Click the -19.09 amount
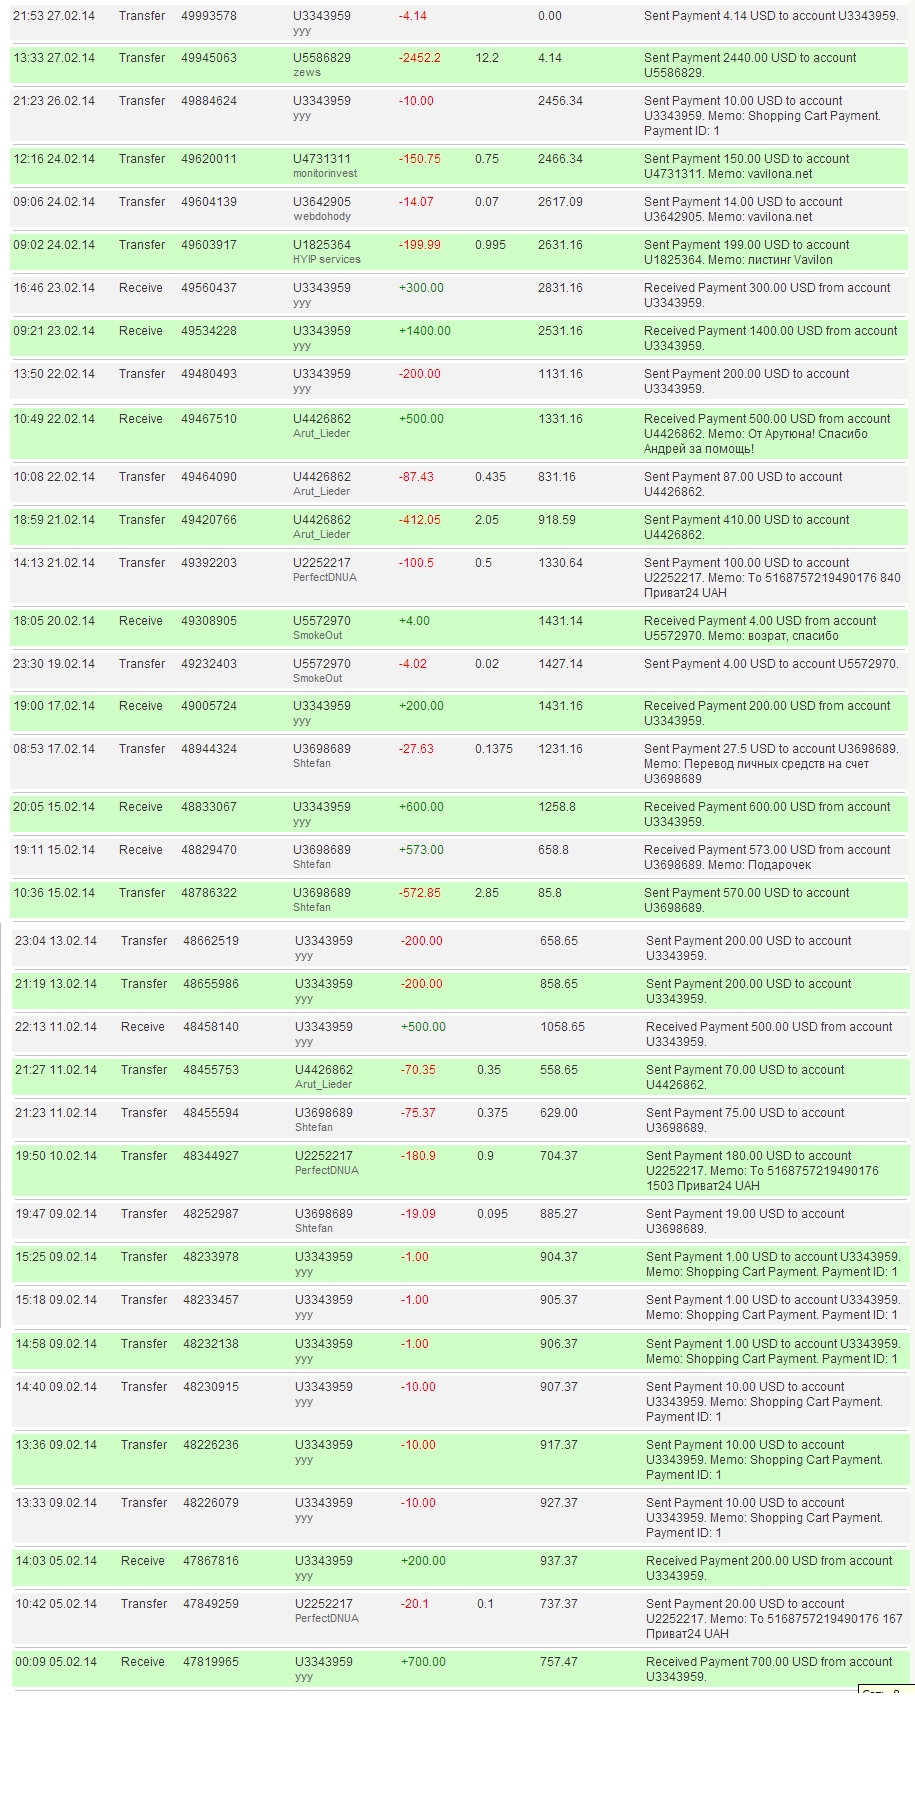Viewport: 915px width, 1800px height. pyautogui.click(x=418, y=1214)
